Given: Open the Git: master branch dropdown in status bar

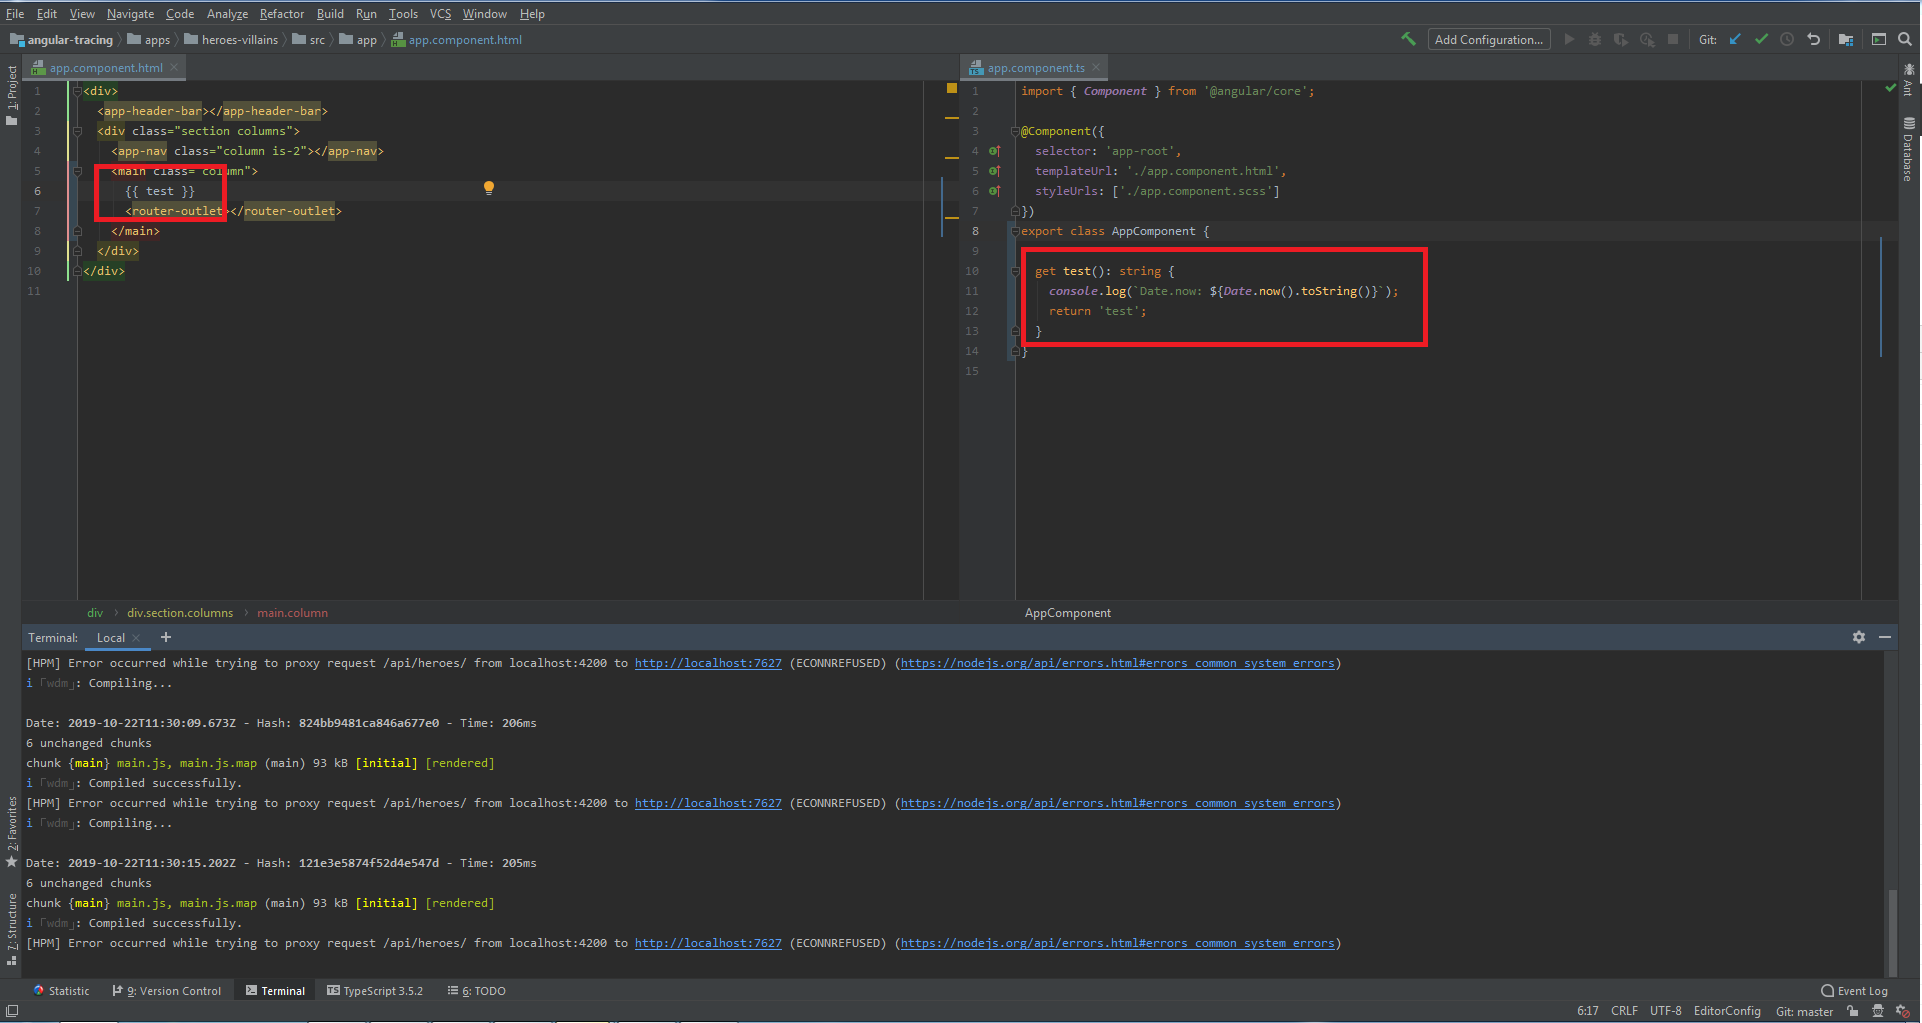Looking at the screenshot, I should pos(1804,1011).
